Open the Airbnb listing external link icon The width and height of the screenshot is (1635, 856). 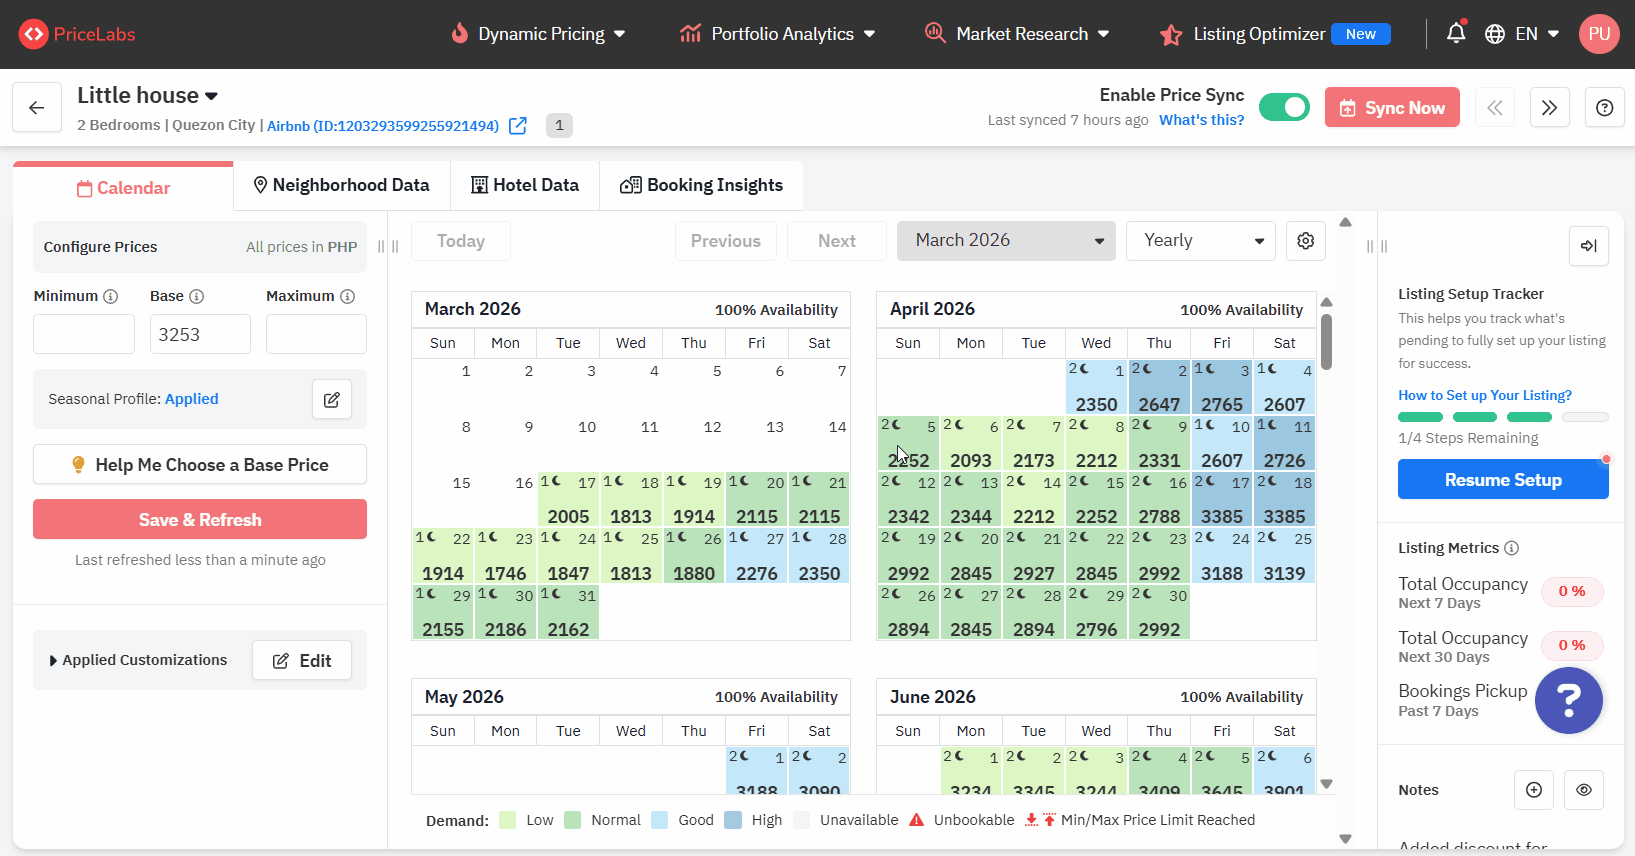(x=518, y=126)
